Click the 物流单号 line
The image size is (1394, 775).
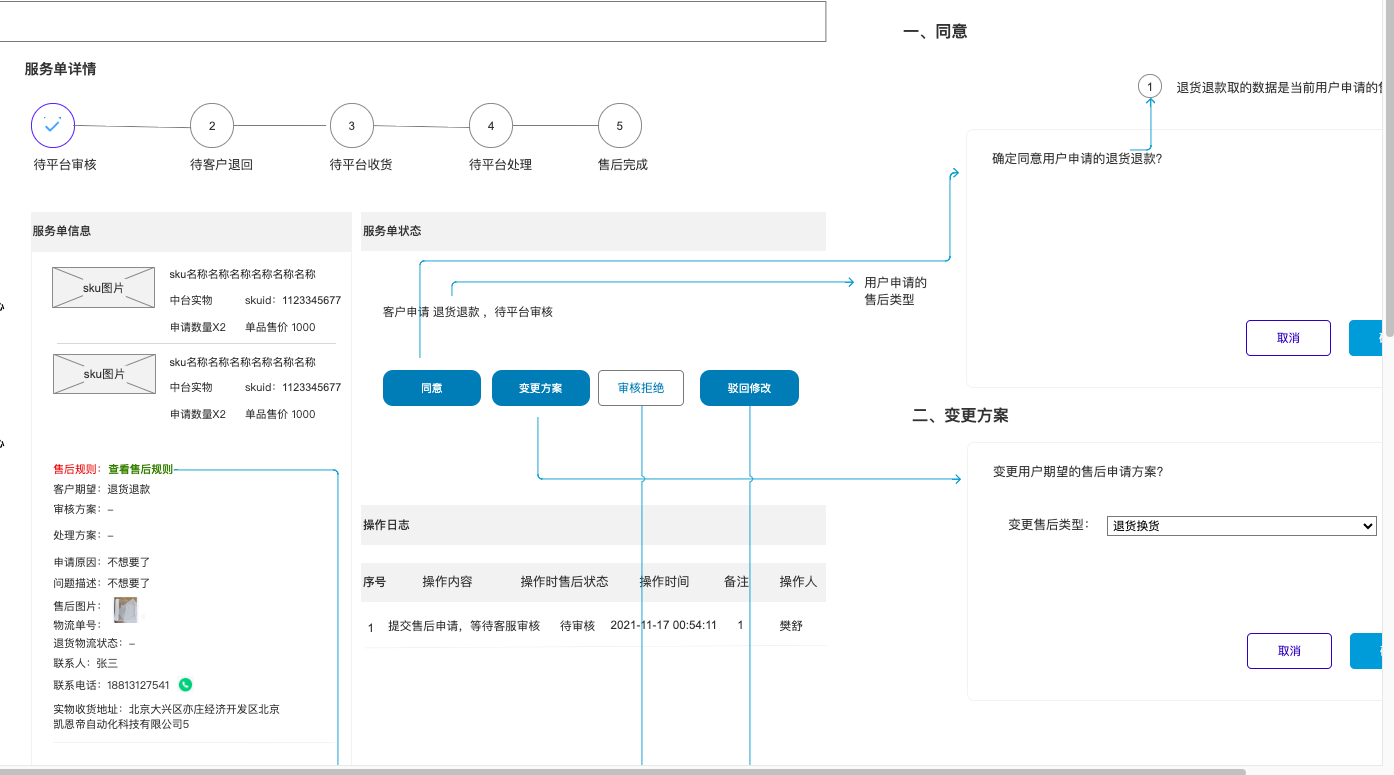77,625
